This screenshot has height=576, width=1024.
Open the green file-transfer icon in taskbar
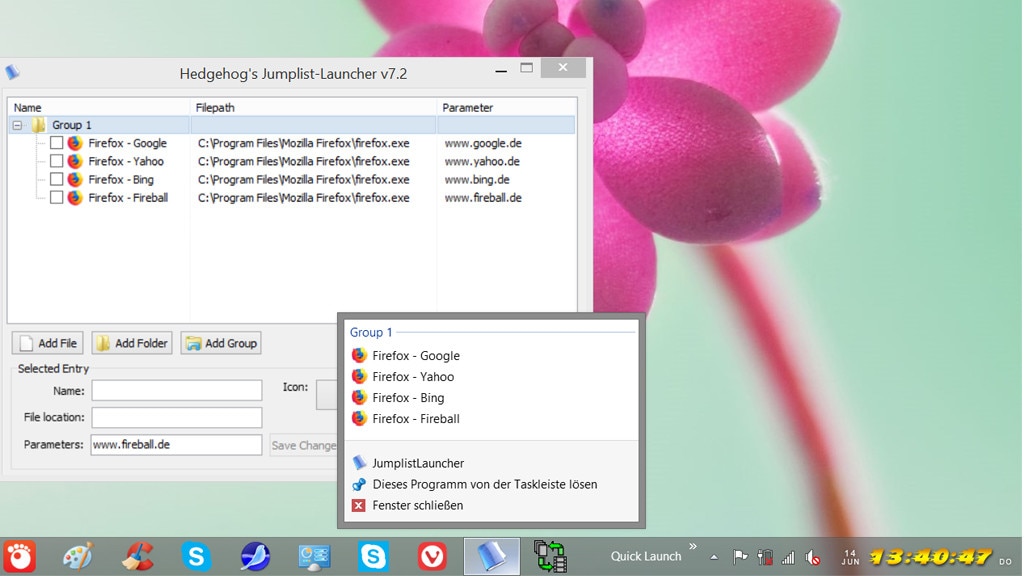[550, 556]
